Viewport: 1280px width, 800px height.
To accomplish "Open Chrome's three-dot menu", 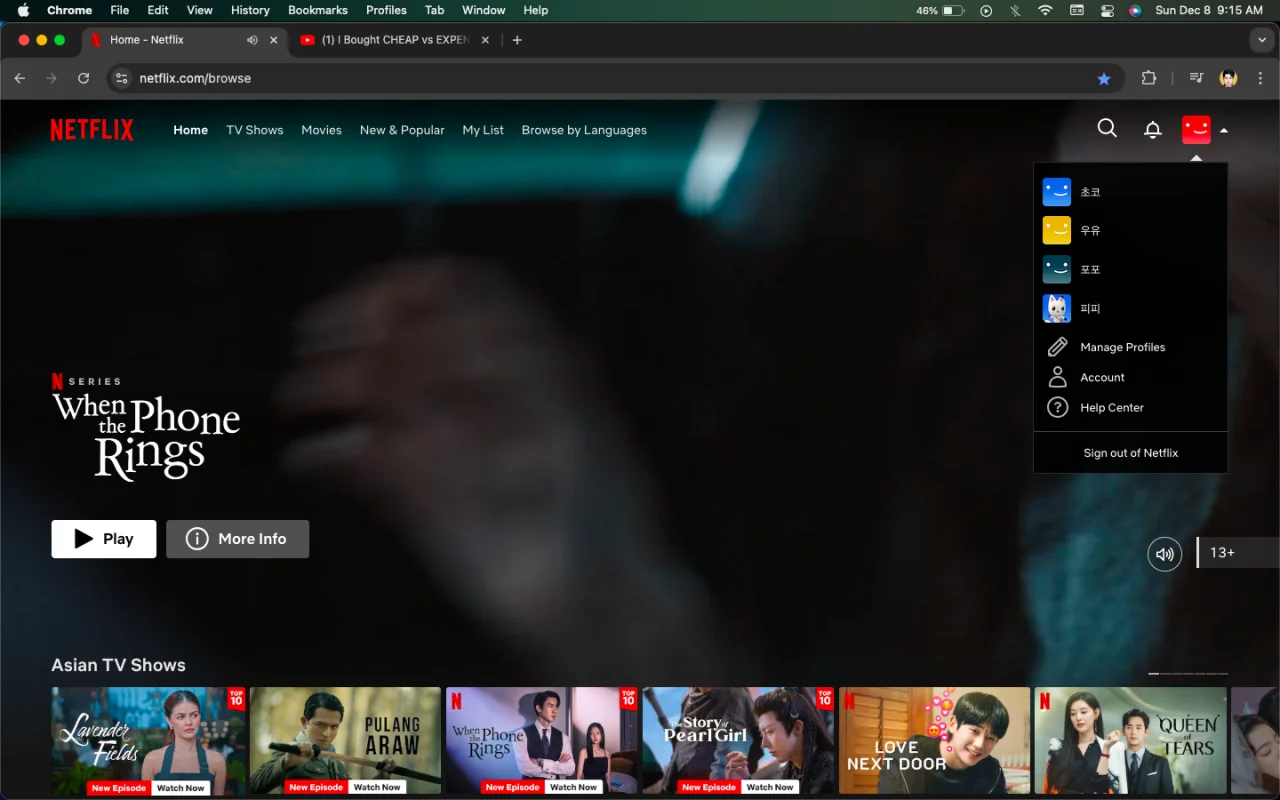I will coord(1260,78).
